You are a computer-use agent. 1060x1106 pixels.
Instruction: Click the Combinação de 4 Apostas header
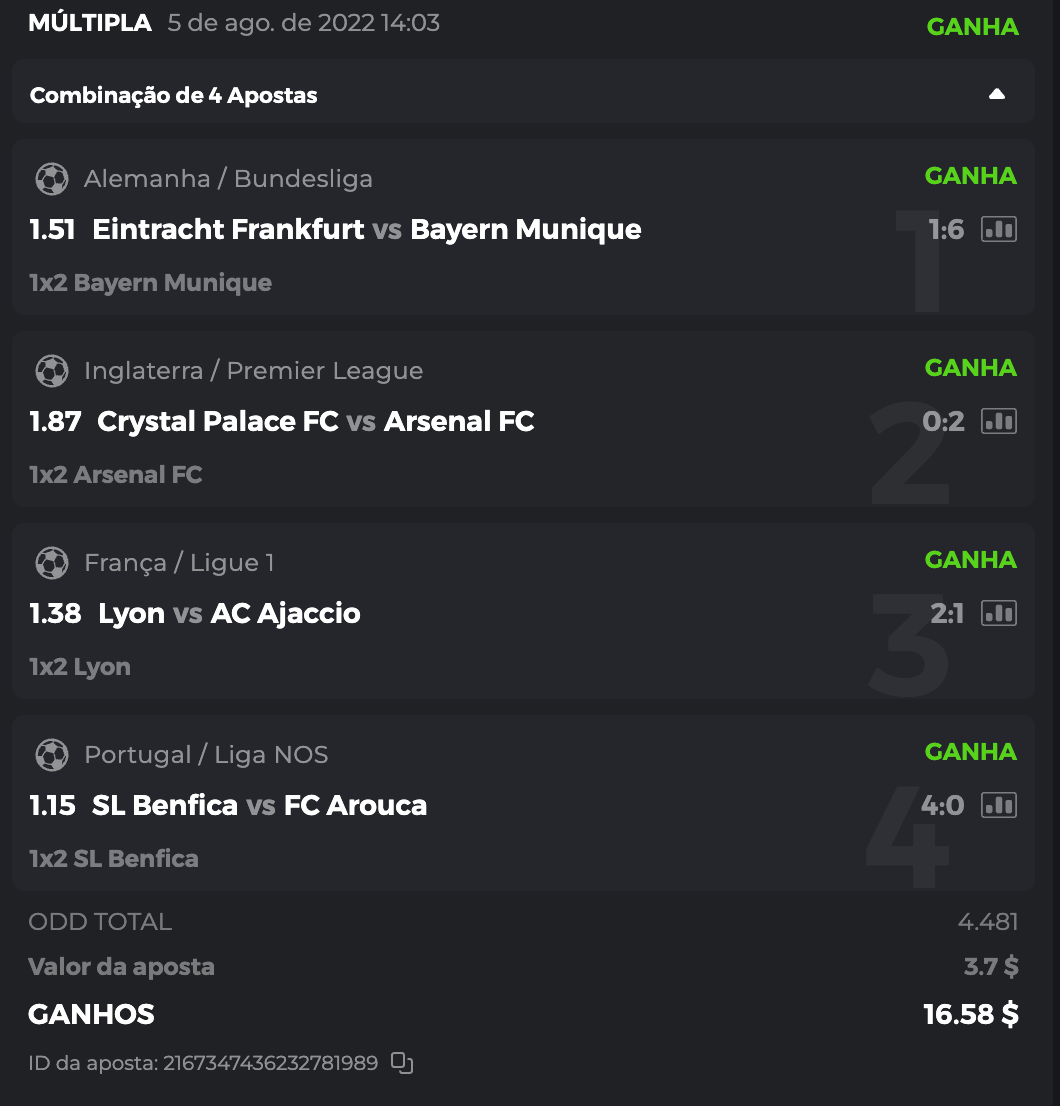(174, 96)
